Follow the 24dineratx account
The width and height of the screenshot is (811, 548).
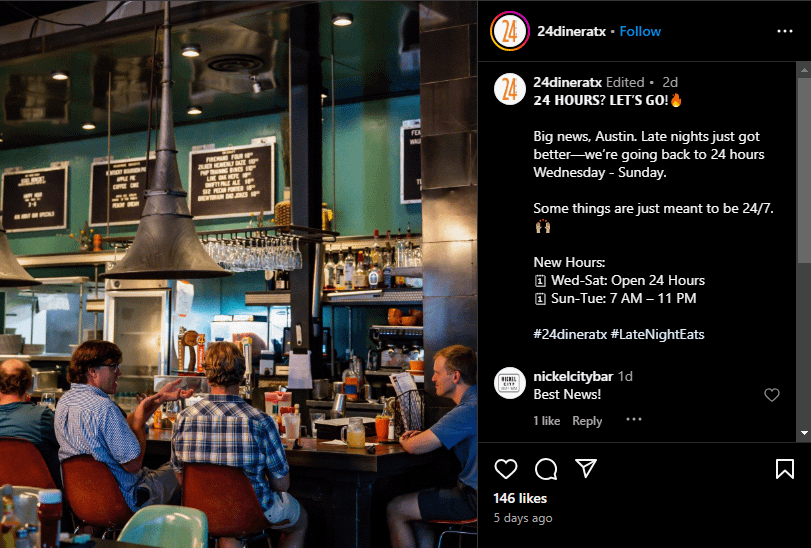tap(640, 32)
